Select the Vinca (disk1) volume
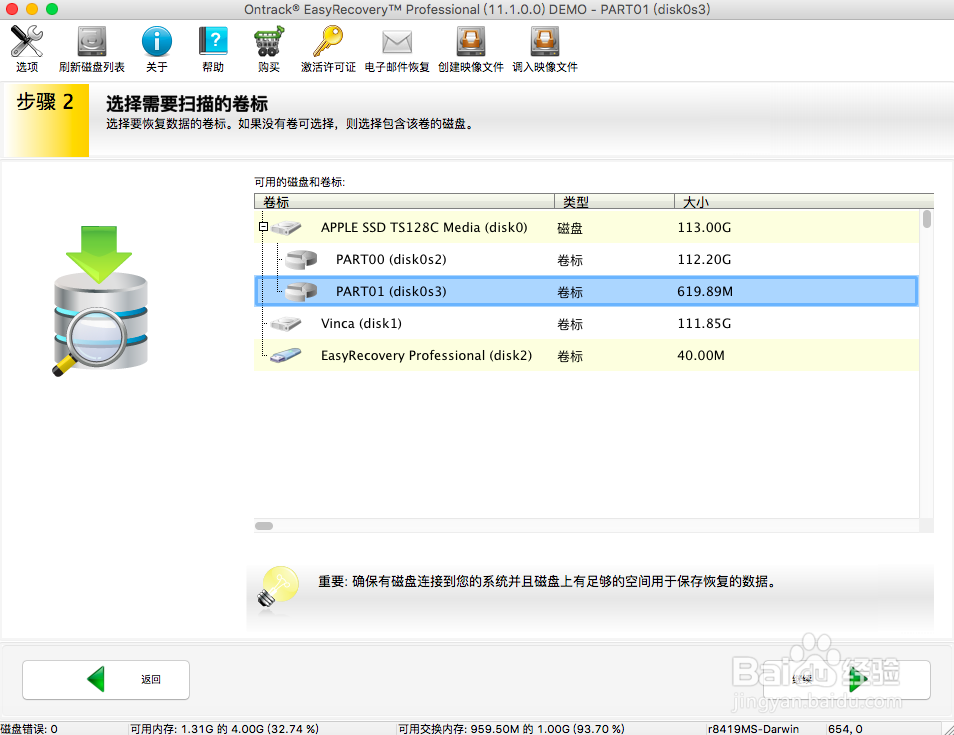The image size is (954, 735). 586,324
